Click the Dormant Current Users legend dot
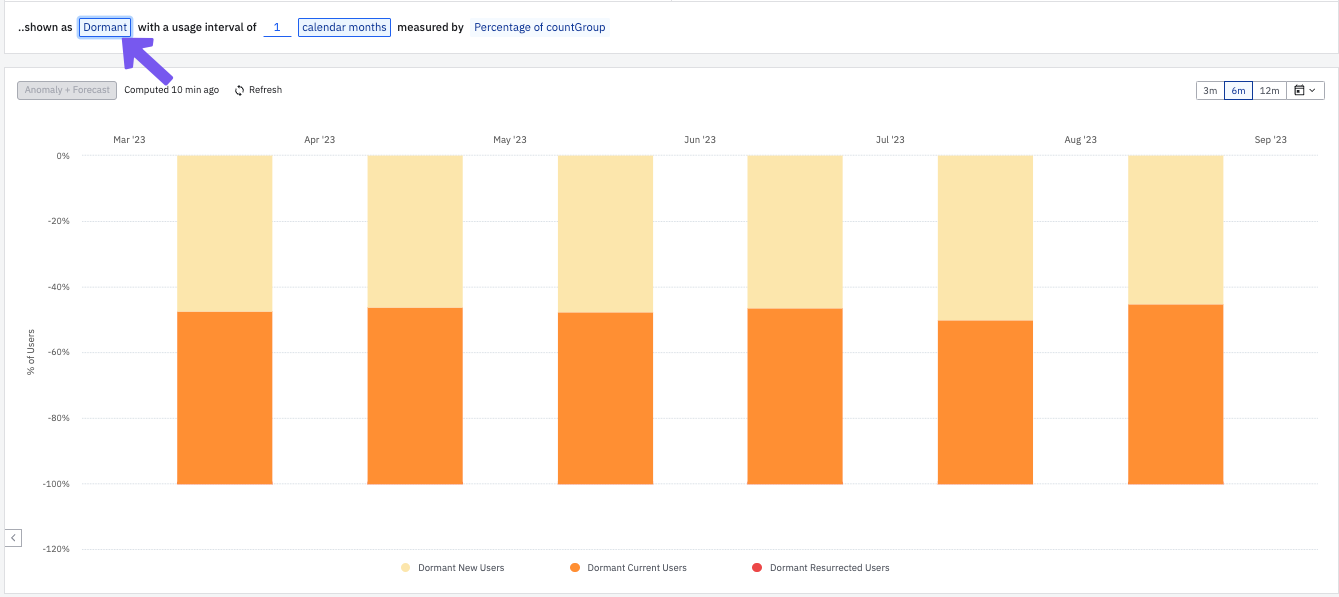This screenshot has width=1339, height=597. click(x=574, y=567)
